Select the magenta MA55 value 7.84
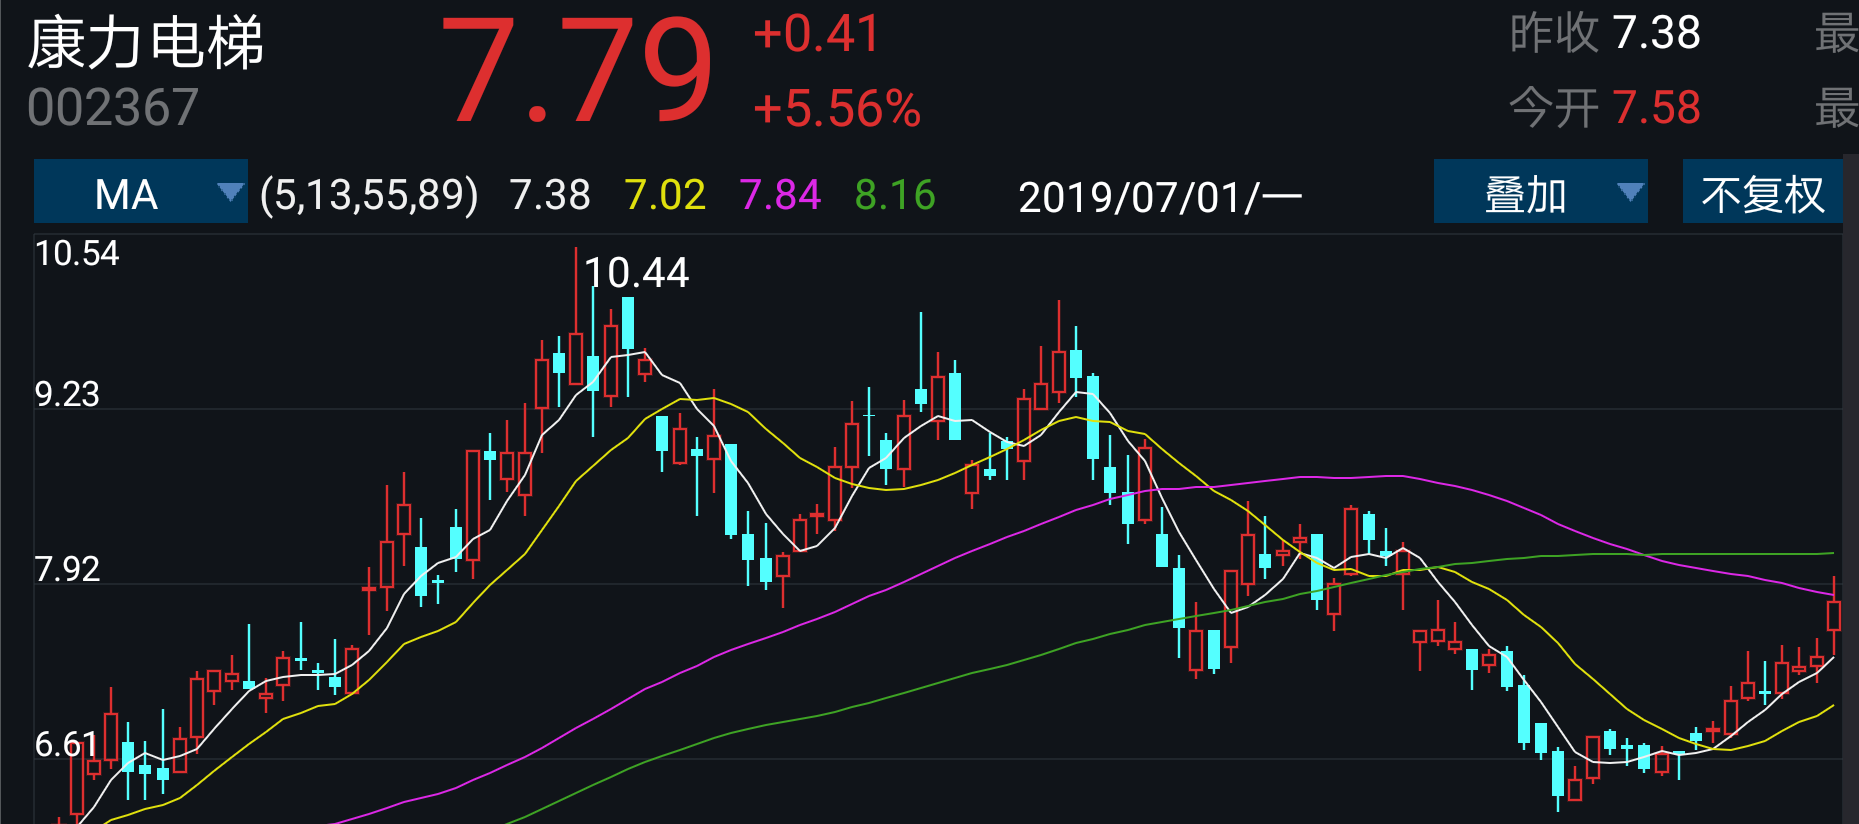This screenshot has height=824, width=1859. click(x=780, y=194)
